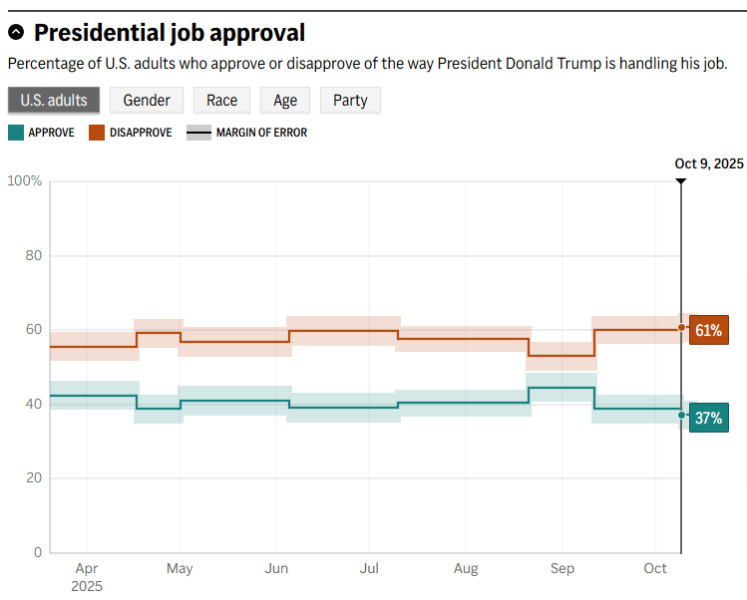Click the APPROVE legend label text
Image resolution: width=747 pixels, height=600 pixels.
51,132
